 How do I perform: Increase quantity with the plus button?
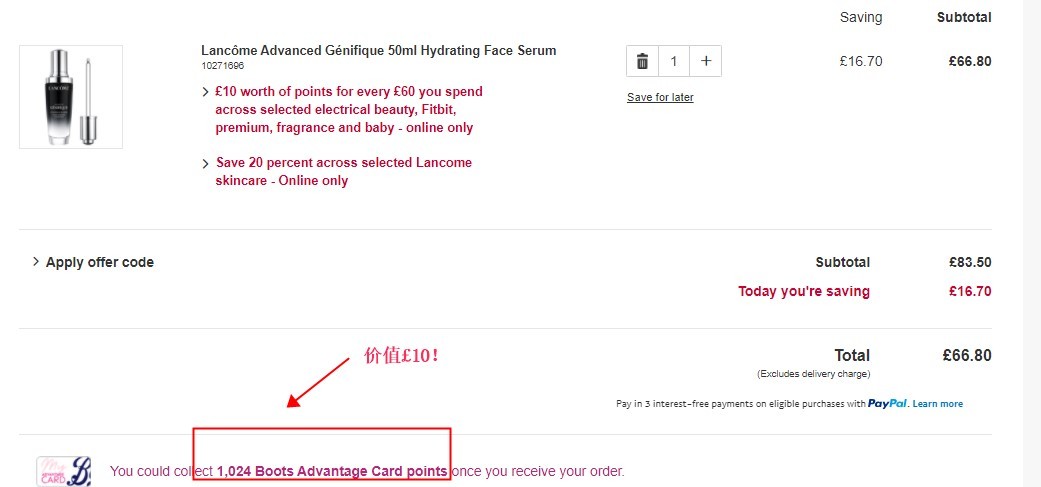click(706, 62)
